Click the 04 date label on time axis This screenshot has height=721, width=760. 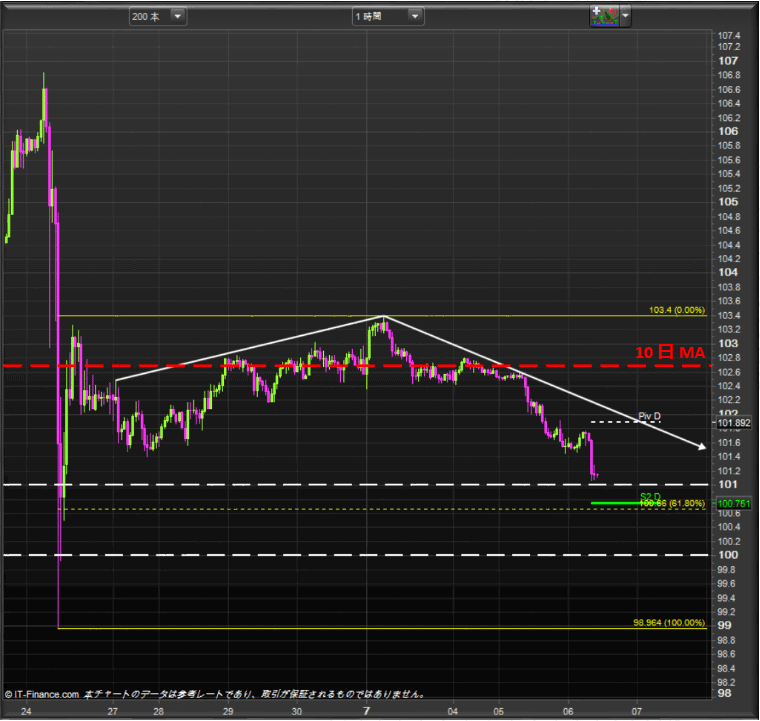pos(453,711)
